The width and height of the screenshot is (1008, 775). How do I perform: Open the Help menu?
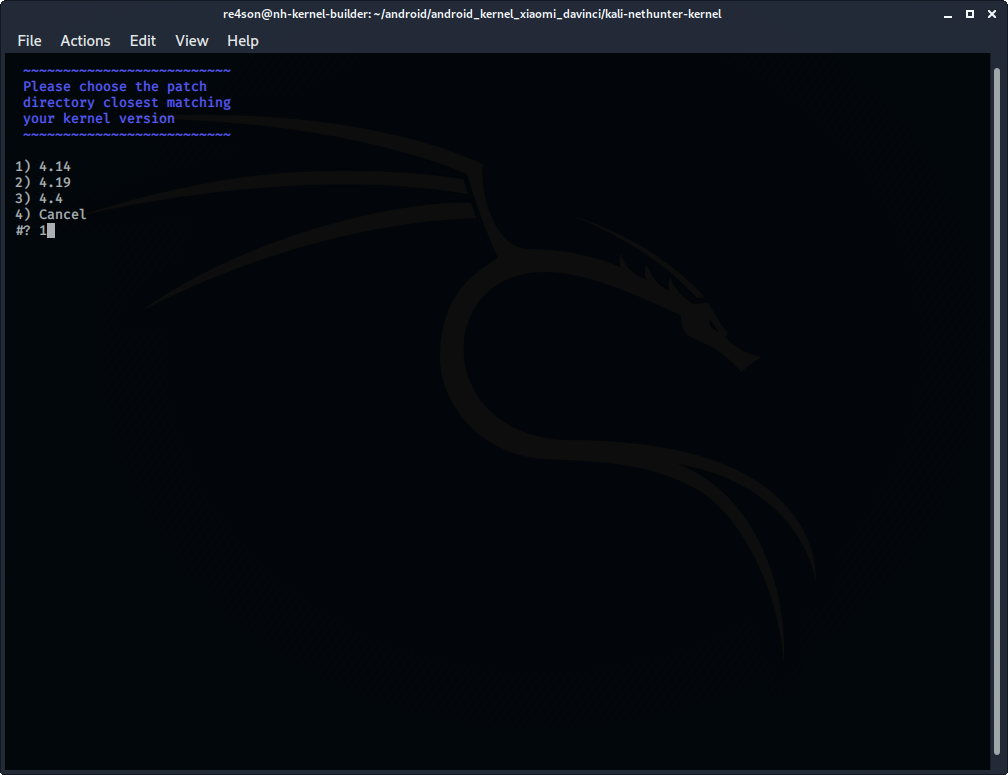point(242,41)
